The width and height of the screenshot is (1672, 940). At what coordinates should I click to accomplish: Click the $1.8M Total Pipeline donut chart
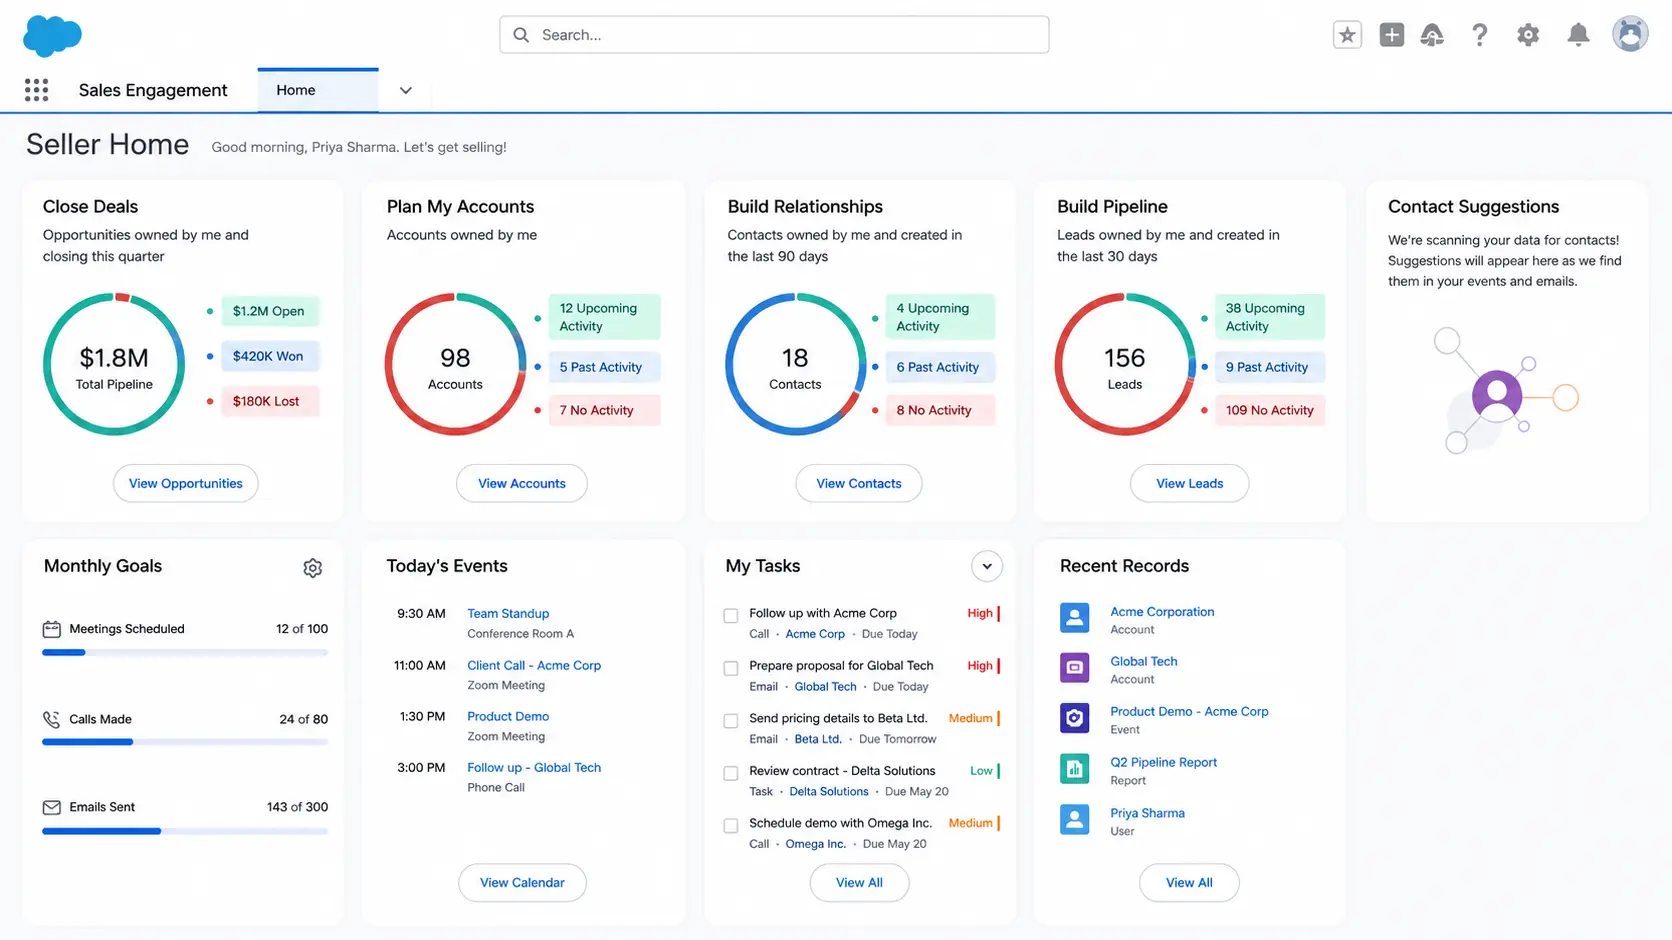coord(114,364)
